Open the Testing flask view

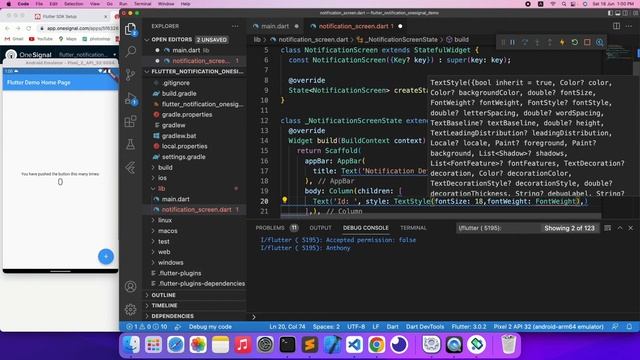(x=131, y=144)
